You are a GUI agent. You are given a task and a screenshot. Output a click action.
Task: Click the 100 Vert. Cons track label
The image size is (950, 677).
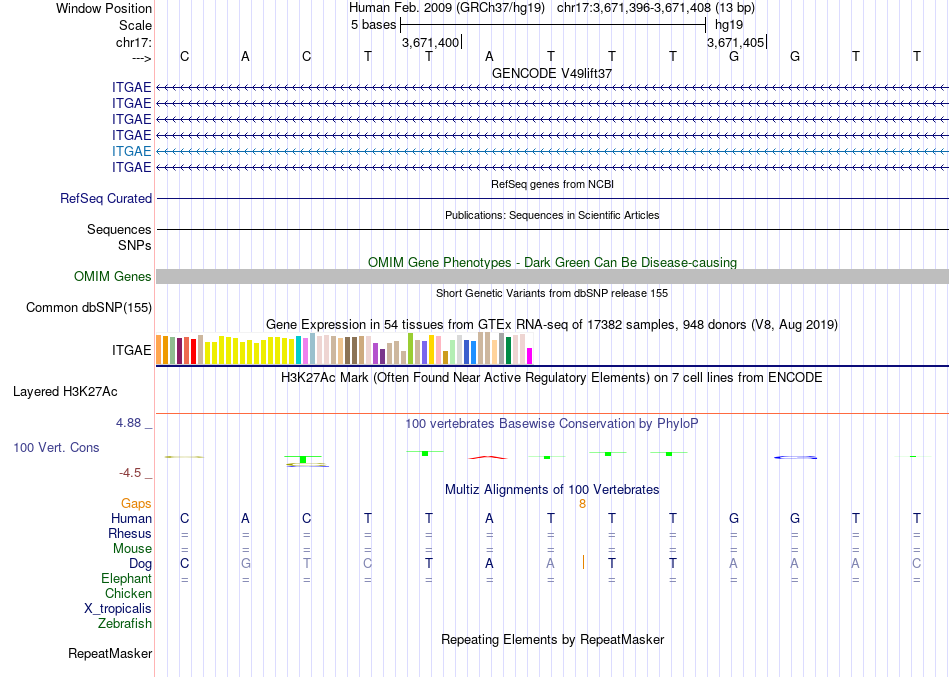(56, 447)
